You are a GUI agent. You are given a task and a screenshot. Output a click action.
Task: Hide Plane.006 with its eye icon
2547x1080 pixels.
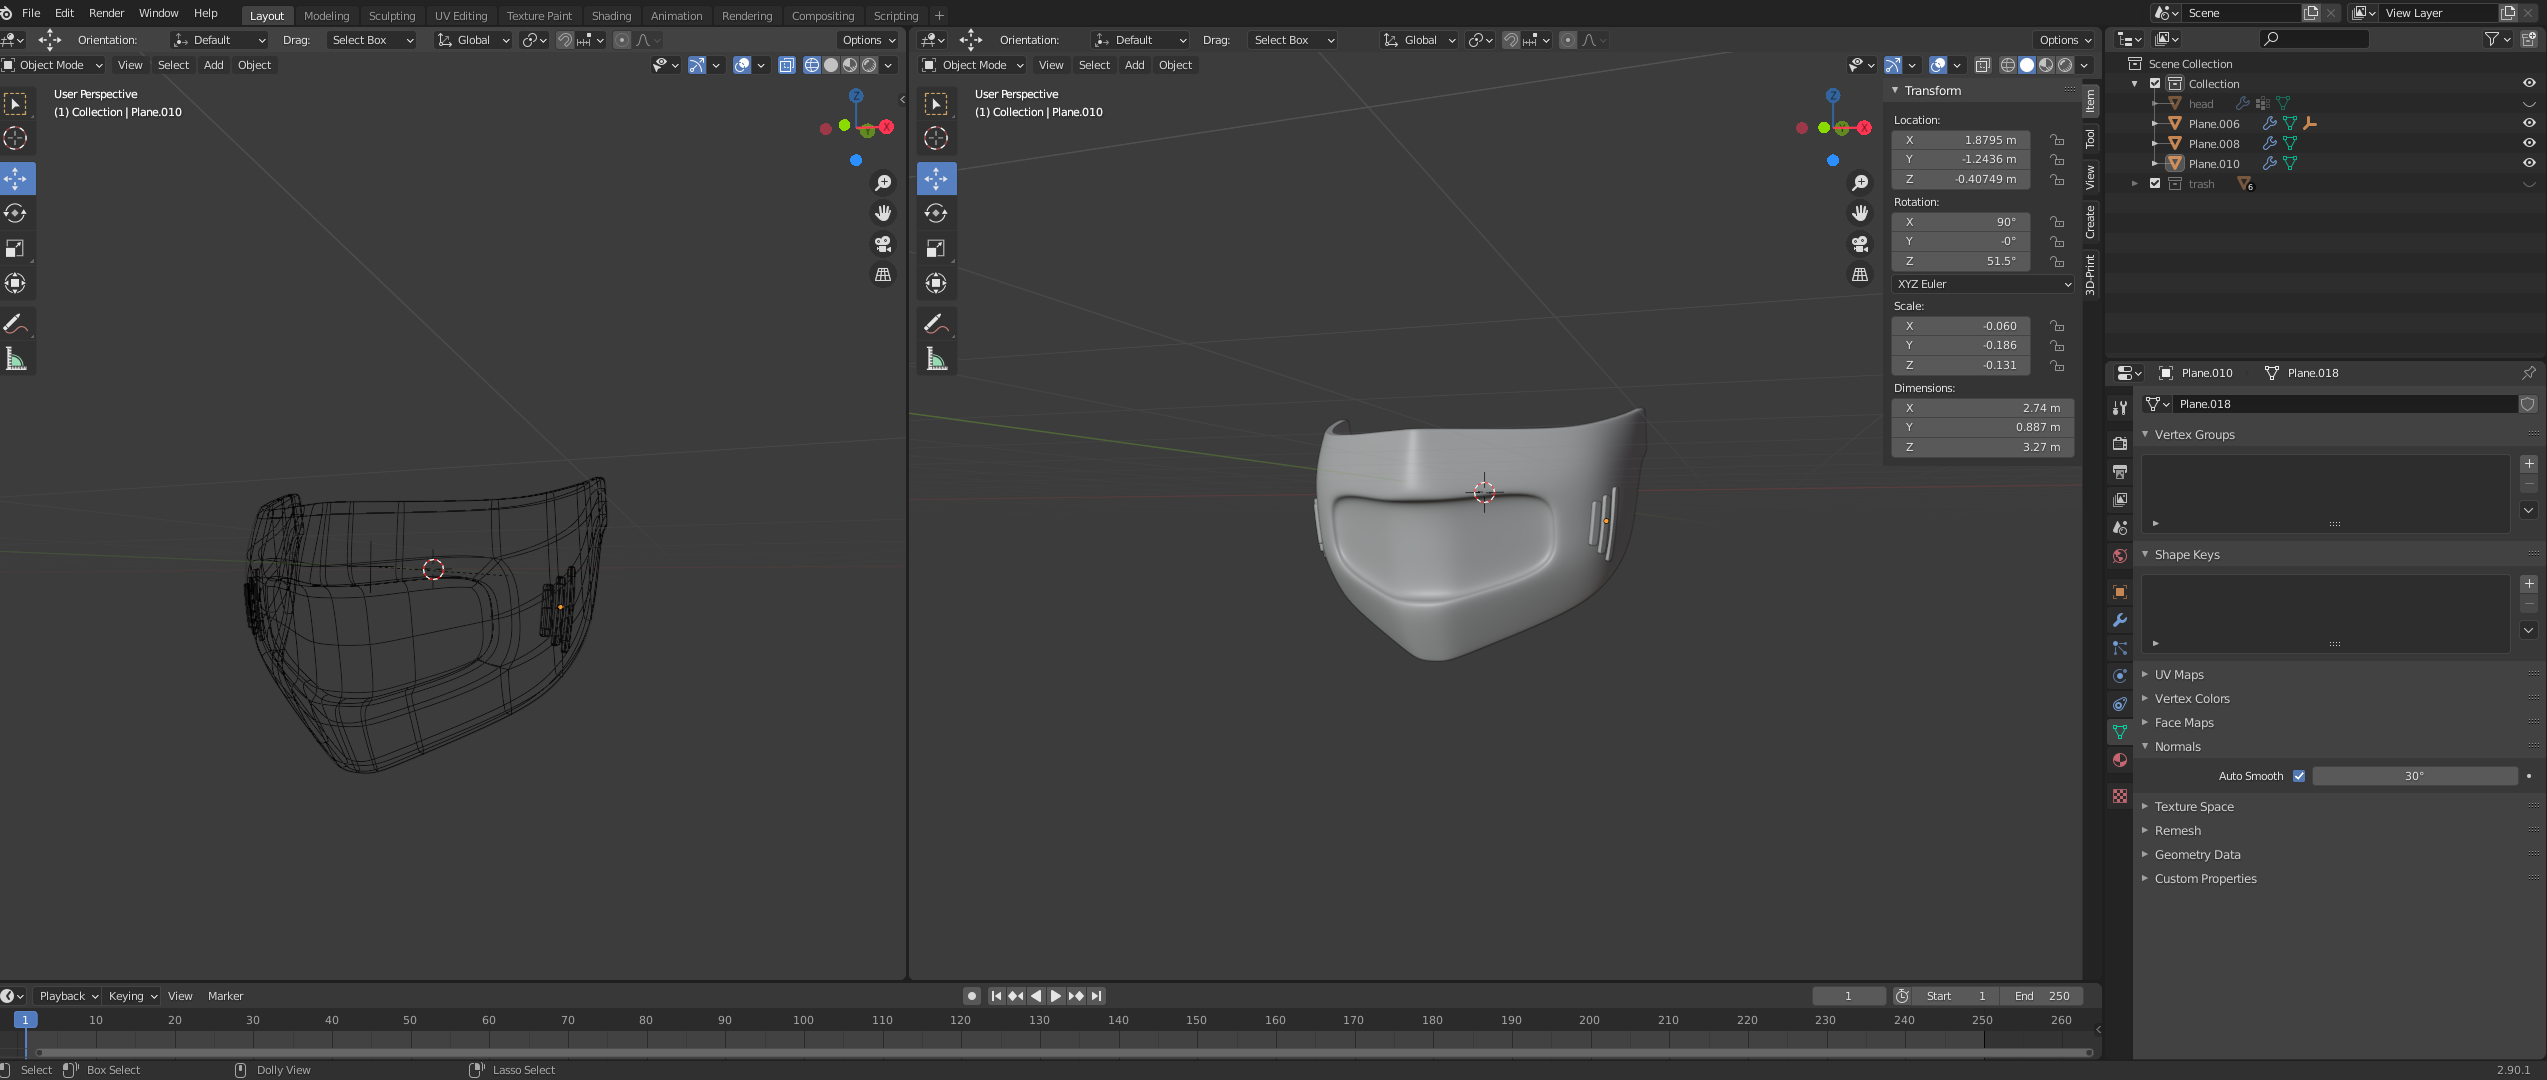pyautogui.click(x=2528, y=123)
